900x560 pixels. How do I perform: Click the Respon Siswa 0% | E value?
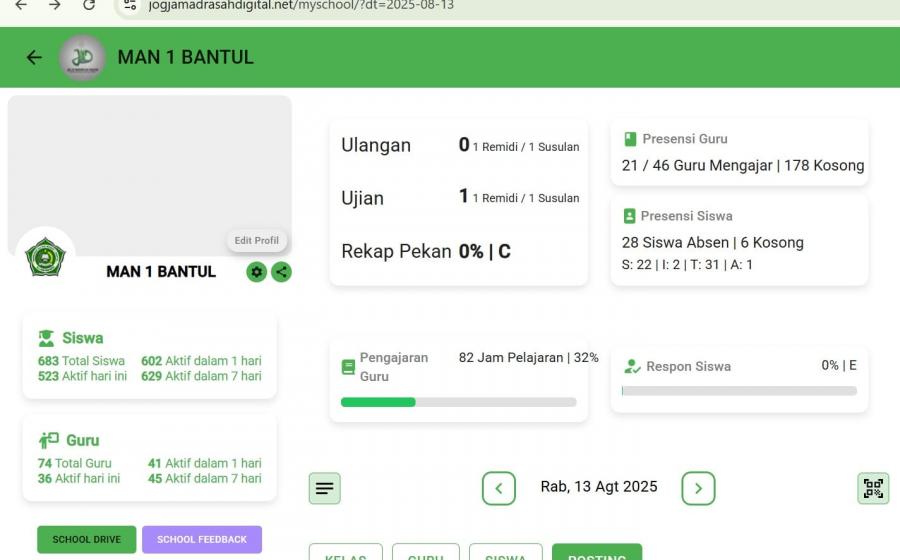point(839,365)
